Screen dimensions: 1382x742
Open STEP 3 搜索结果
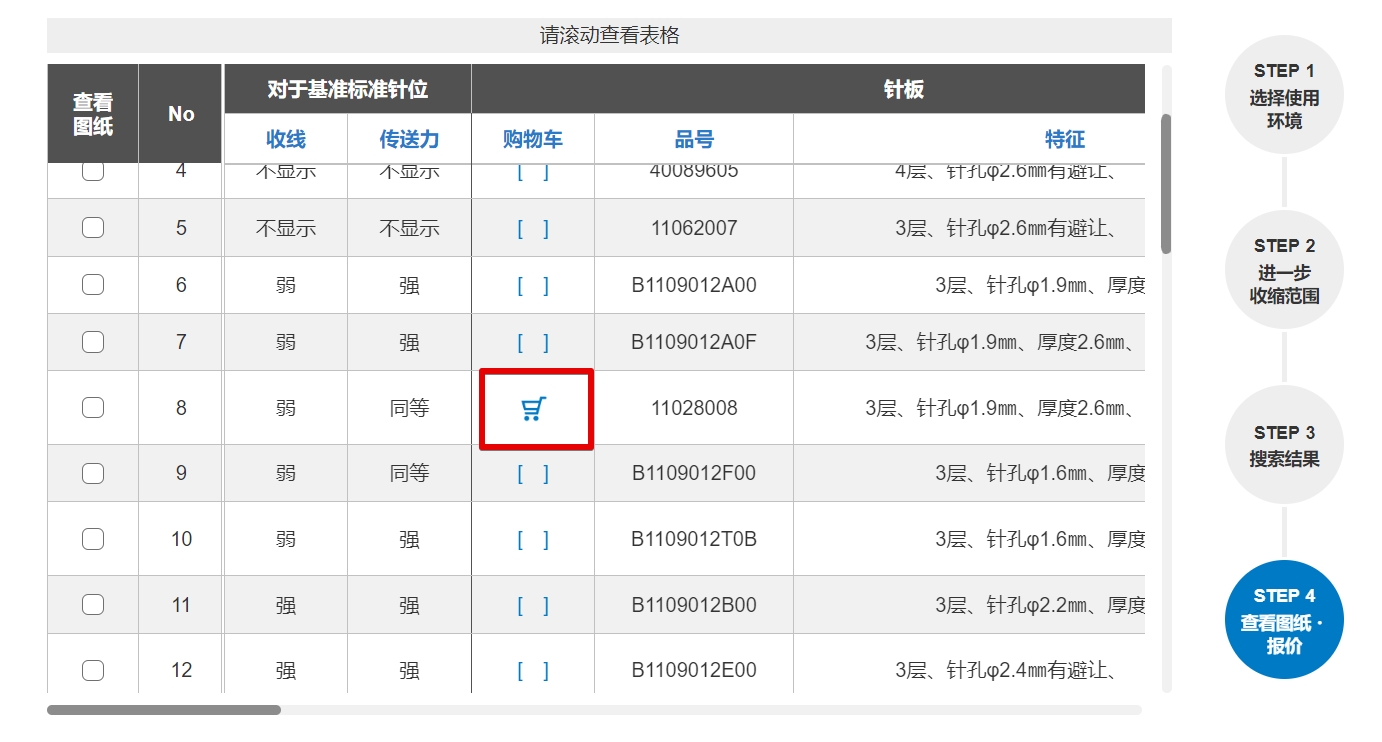[x=1284, y=446]
